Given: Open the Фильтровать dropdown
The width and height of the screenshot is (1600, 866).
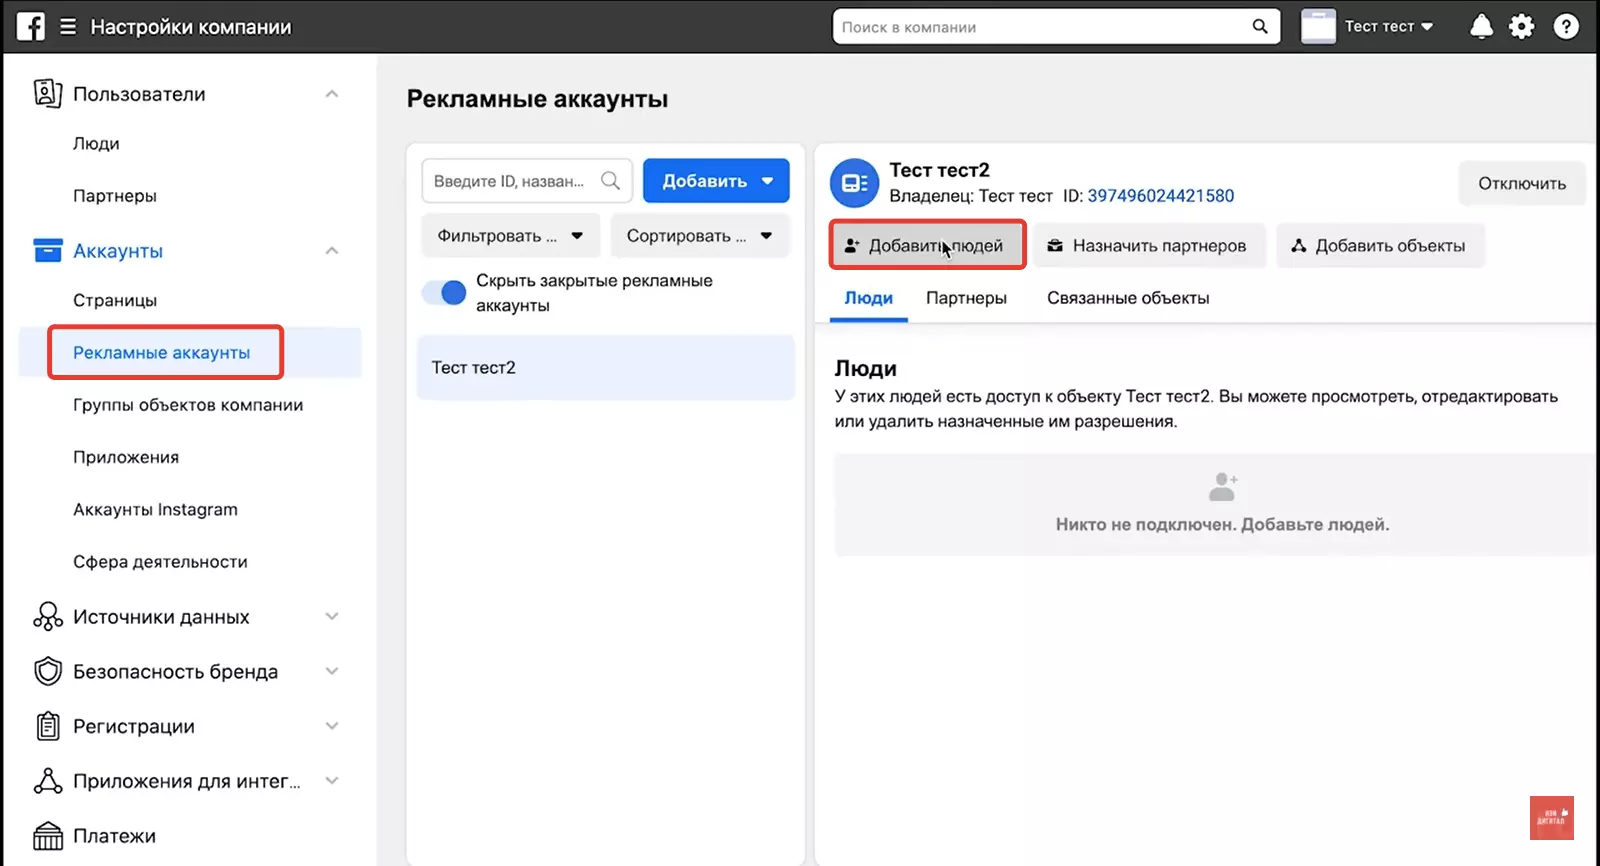Looking at the screenshot, I should coord(511,236).
